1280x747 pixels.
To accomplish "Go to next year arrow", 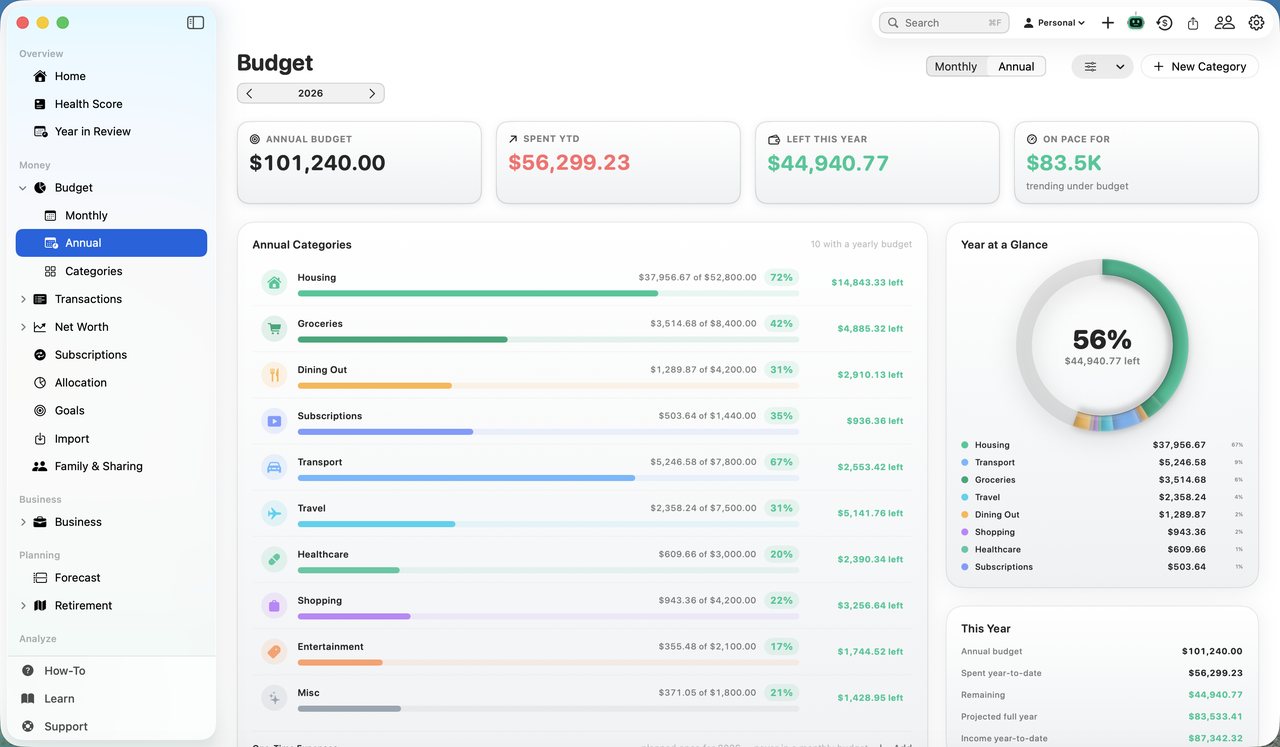I will pos(372,93).
